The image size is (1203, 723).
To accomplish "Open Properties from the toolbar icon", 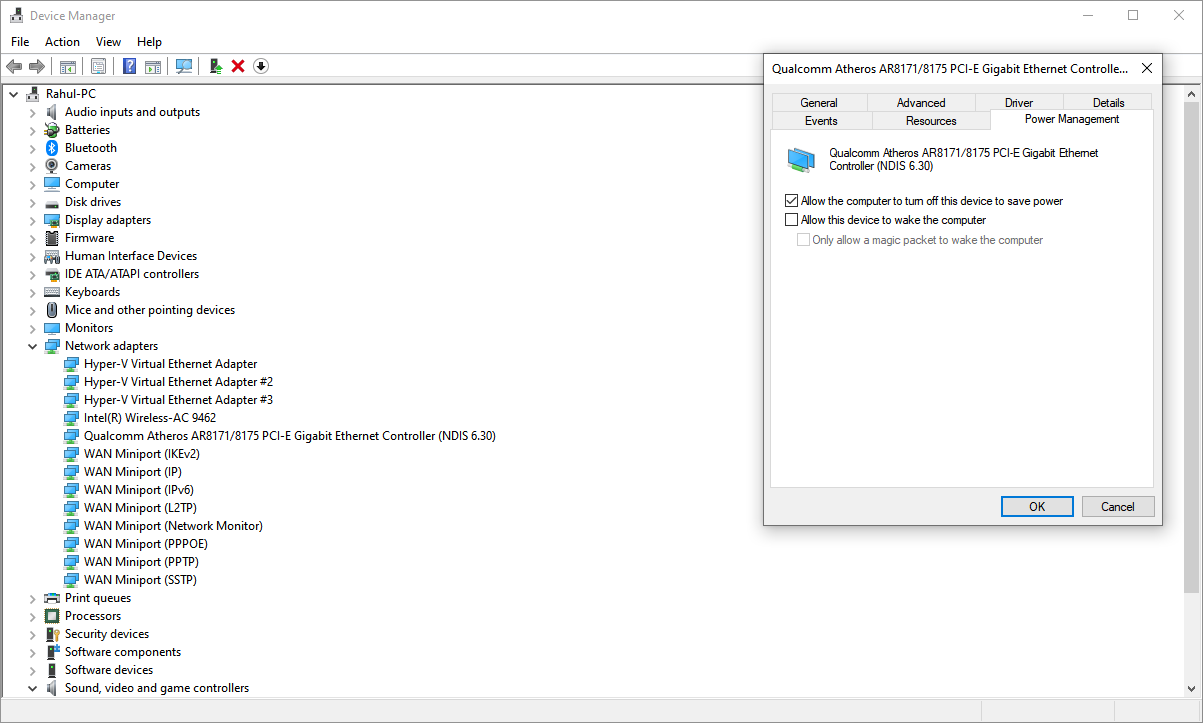I will [99, 66].
